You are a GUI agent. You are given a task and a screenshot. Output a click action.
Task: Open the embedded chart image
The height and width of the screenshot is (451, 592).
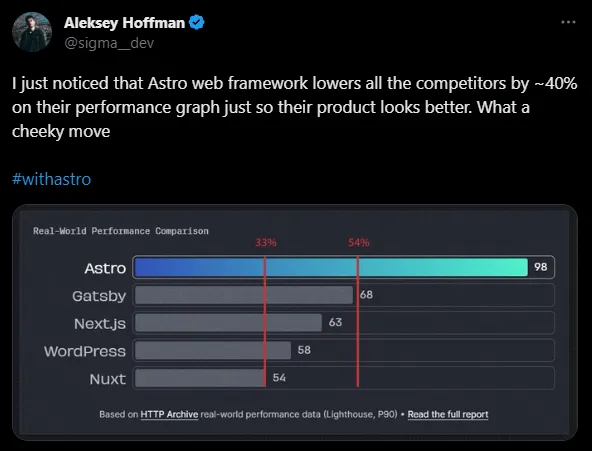pos(295,322)
